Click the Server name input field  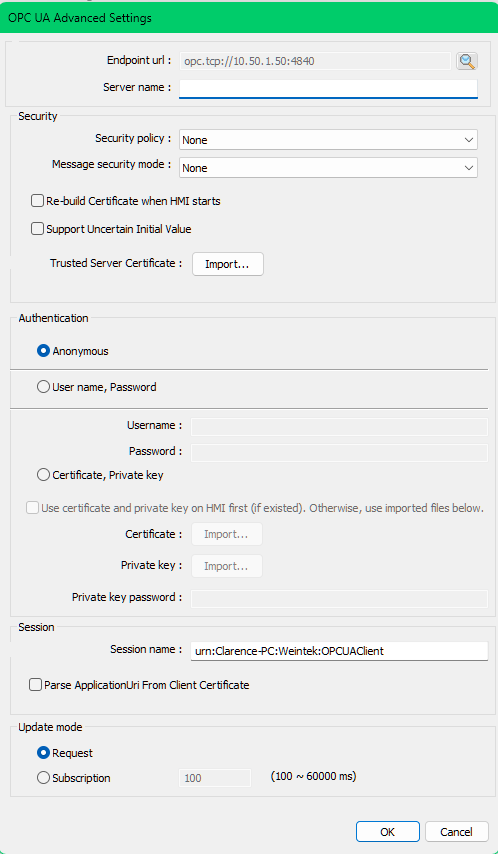click(x=329, y=89)
